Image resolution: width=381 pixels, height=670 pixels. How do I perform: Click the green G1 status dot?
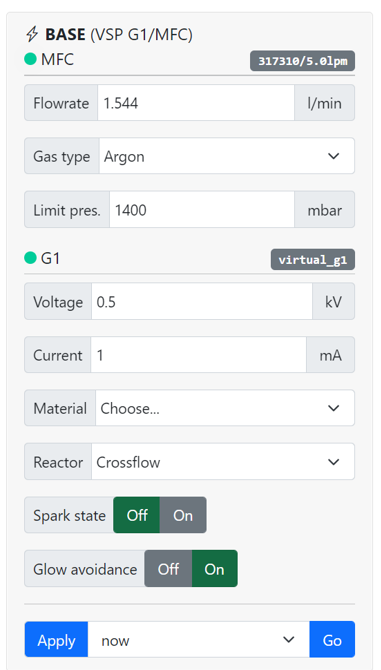click(x=30, y=258)
